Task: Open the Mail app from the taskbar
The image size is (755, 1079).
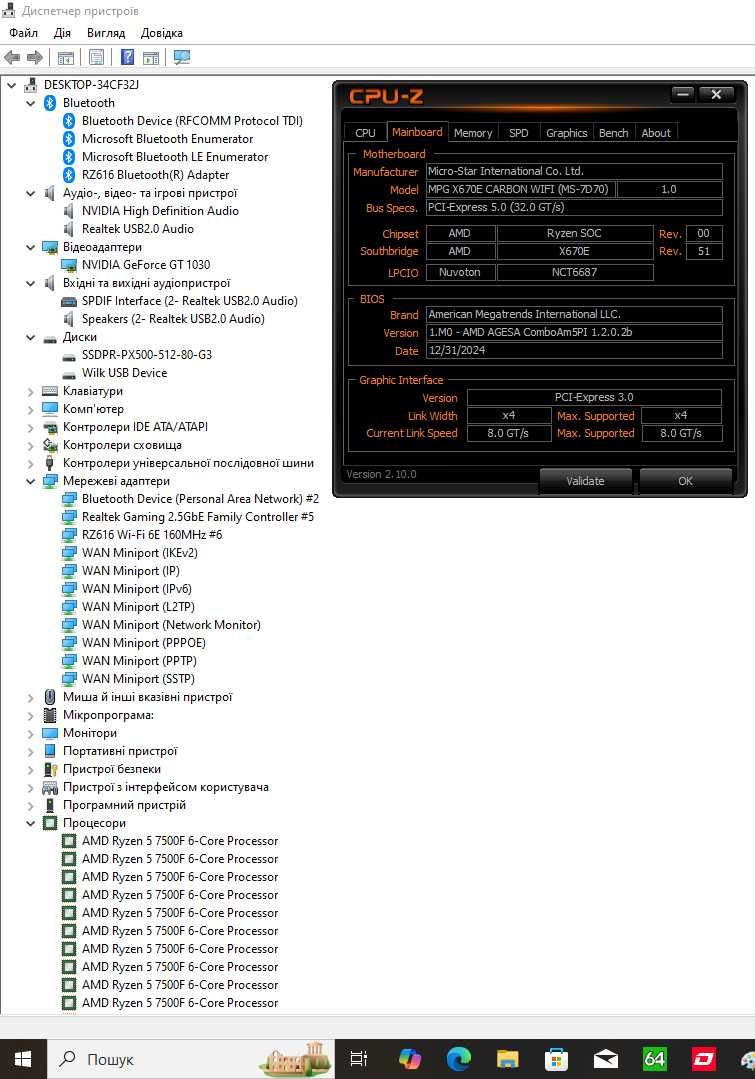Action: 606,1059
